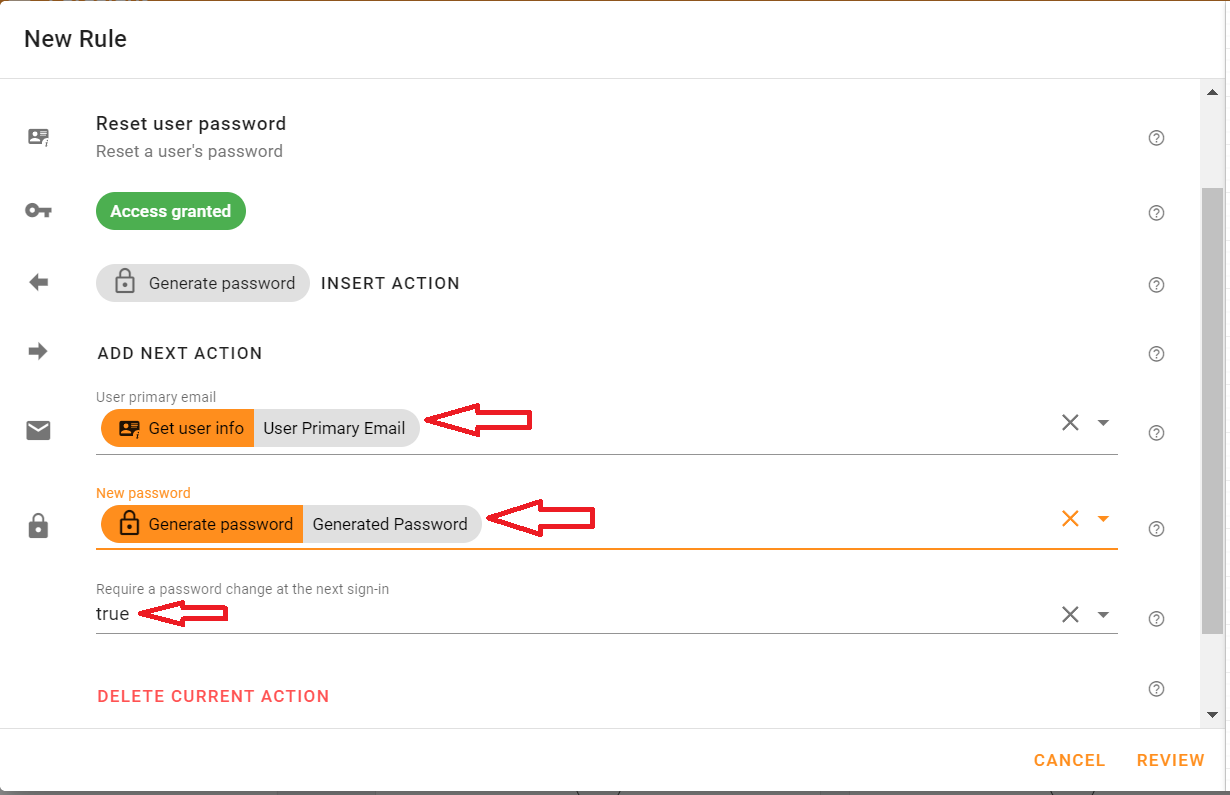
Task: Click the lock icon beside the New password field
Action: [38, 525]
